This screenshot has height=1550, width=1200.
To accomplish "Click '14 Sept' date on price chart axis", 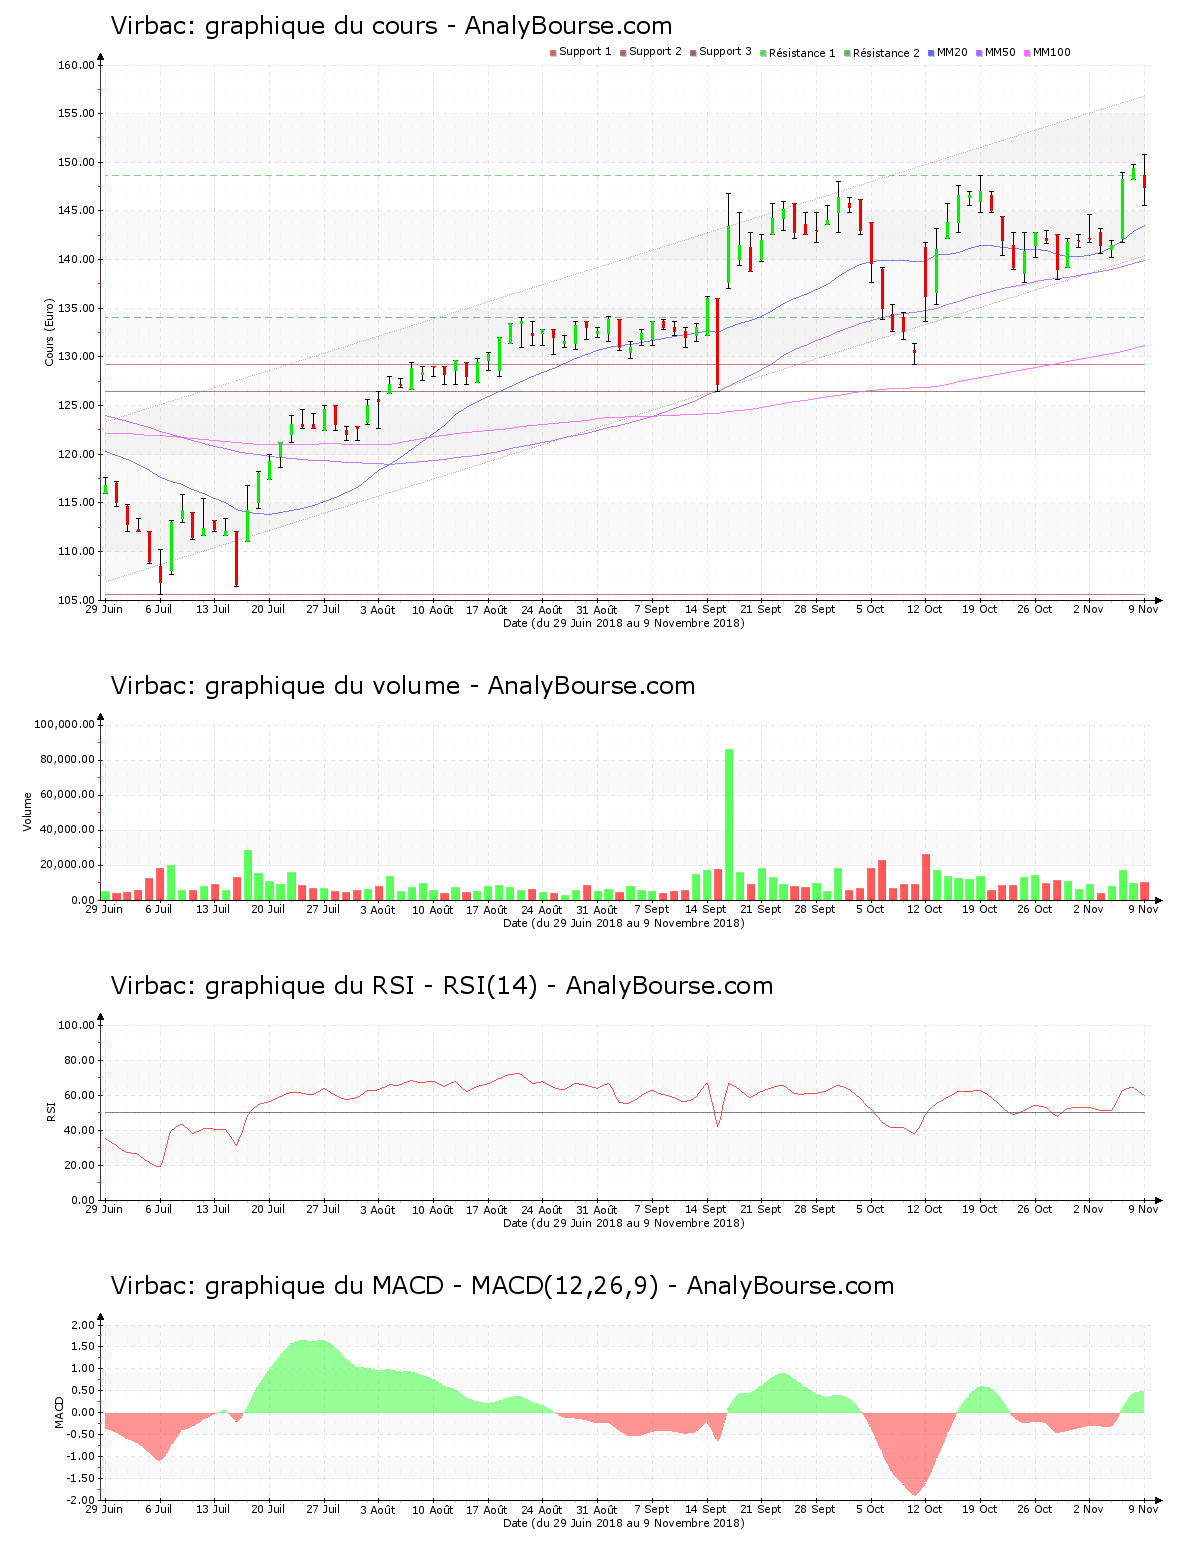I will point(706,609).
